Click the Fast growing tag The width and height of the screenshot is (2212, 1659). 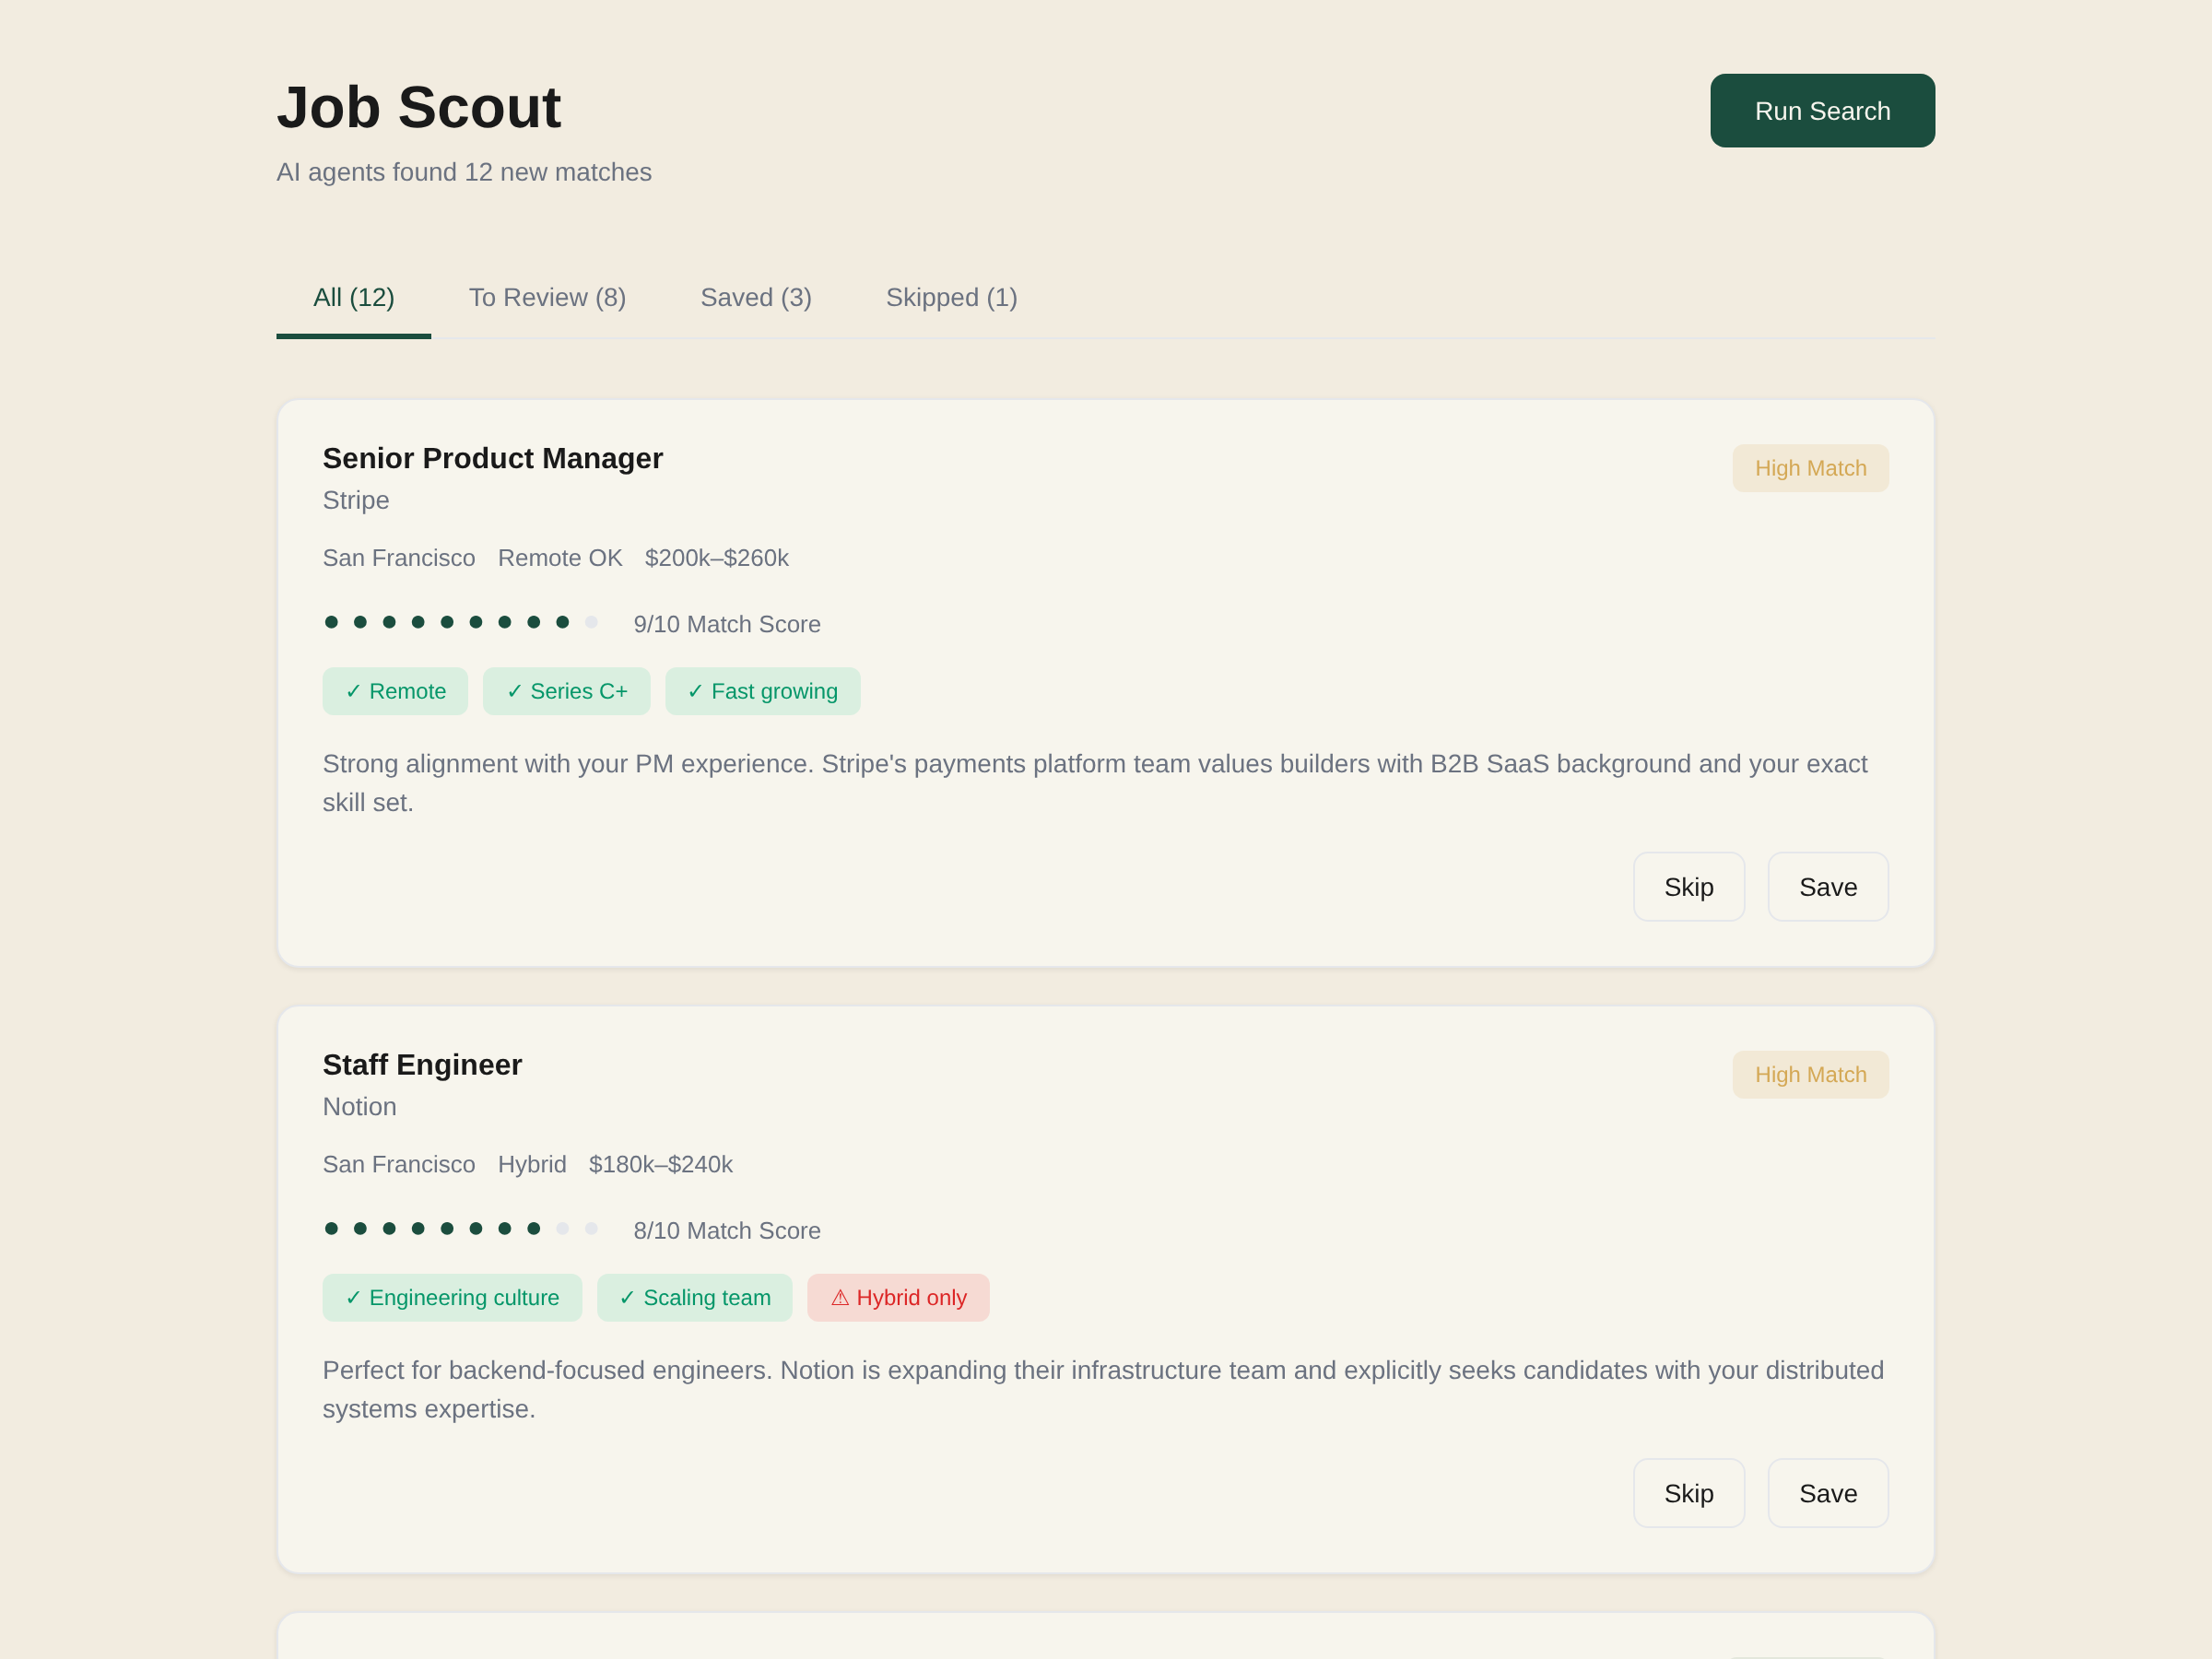[x=762, y=691]
